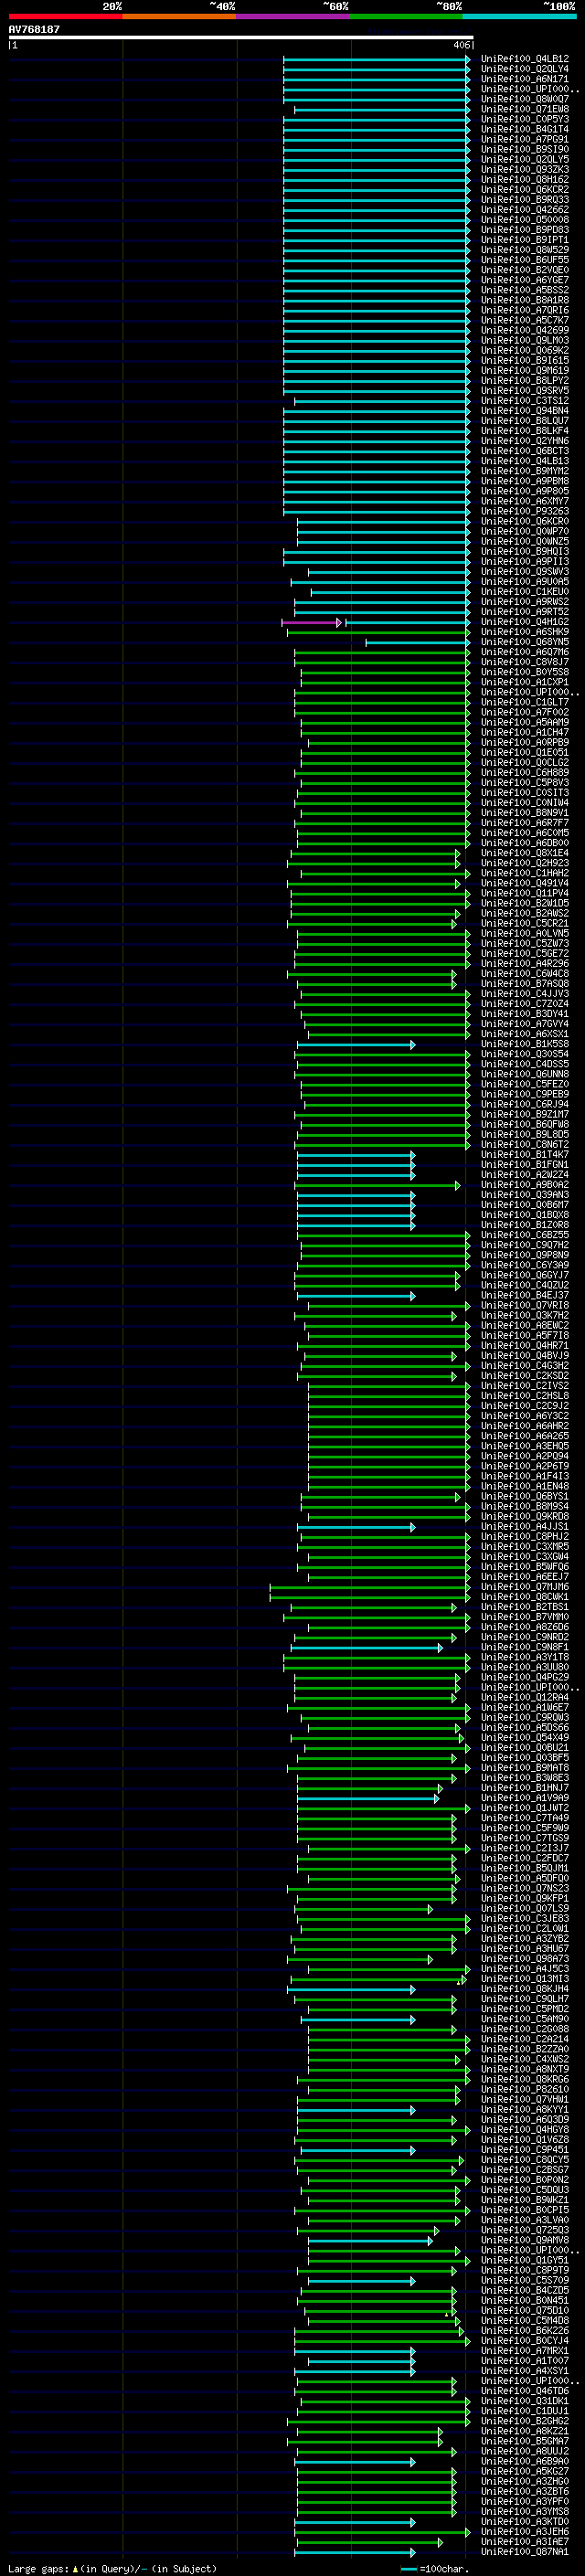Click the green alignment bar of UniRef100_A6SHK9
This screenshot has width=585, height=2576.
click(378, 632)
